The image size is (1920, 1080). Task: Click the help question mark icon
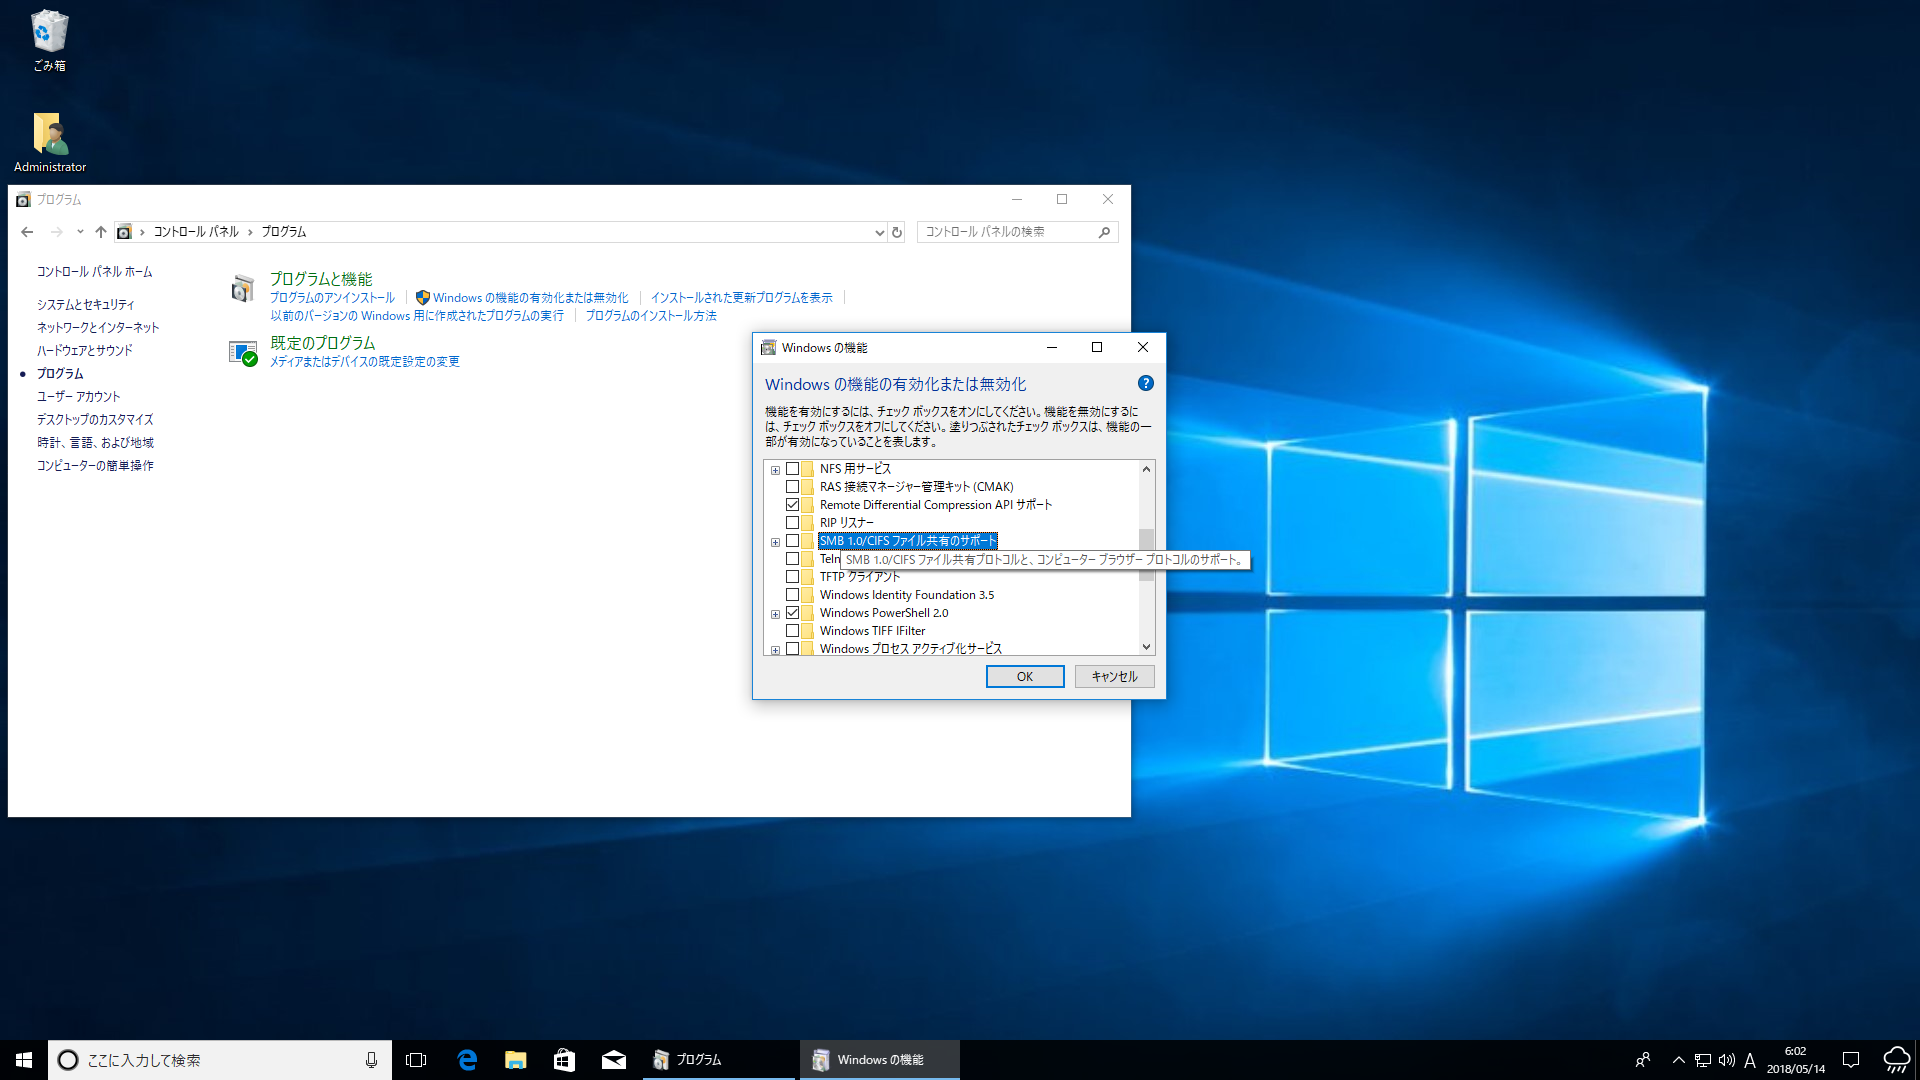1146,383
